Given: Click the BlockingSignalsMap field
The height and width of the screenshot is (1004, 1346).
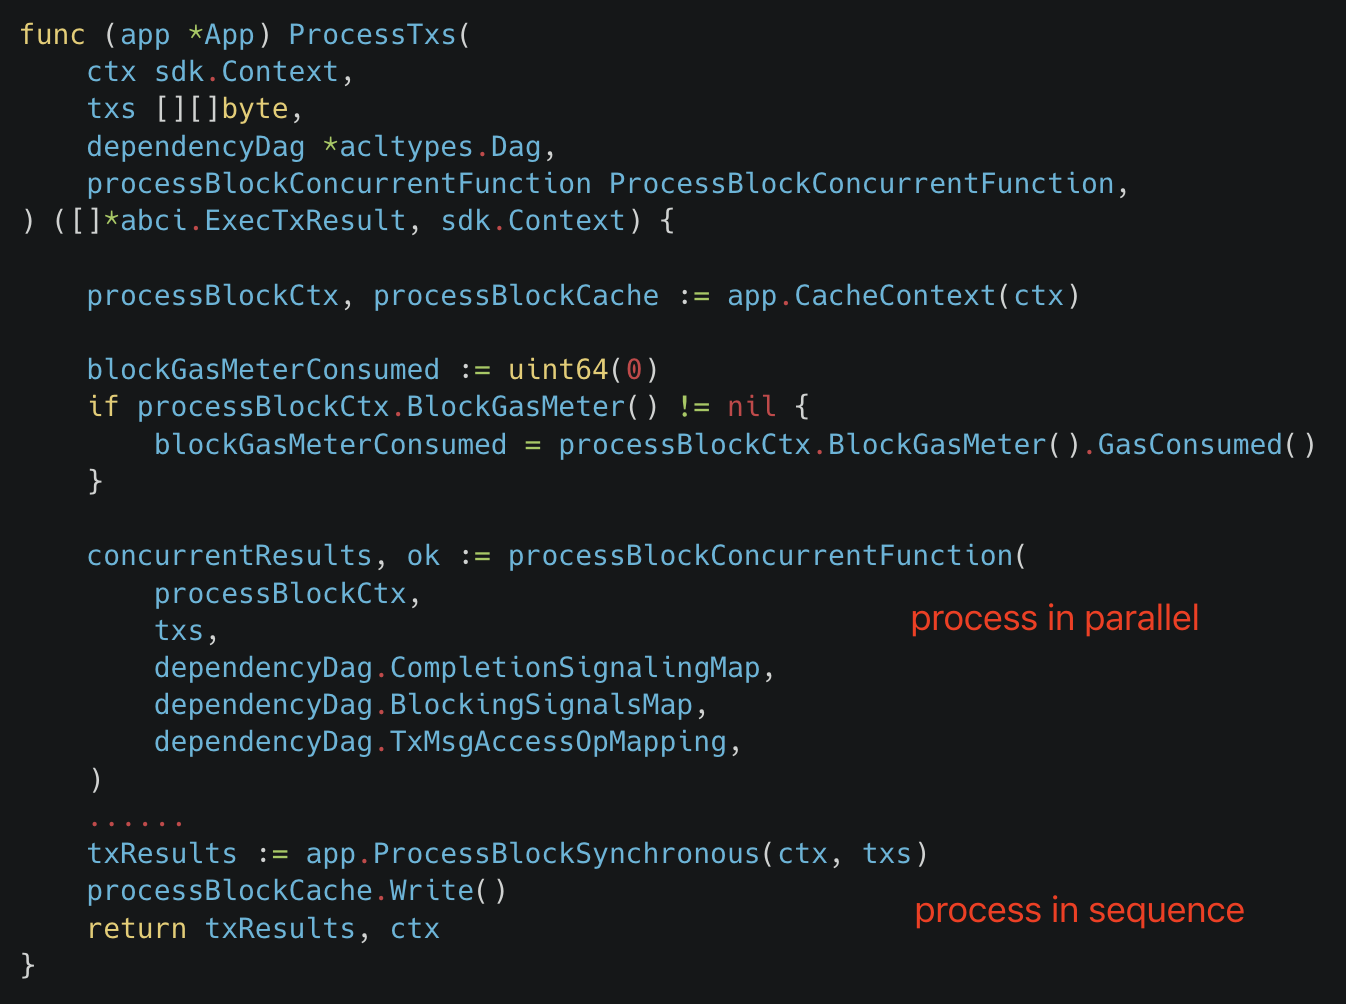Looking at the screenshot, I should 541,705.
